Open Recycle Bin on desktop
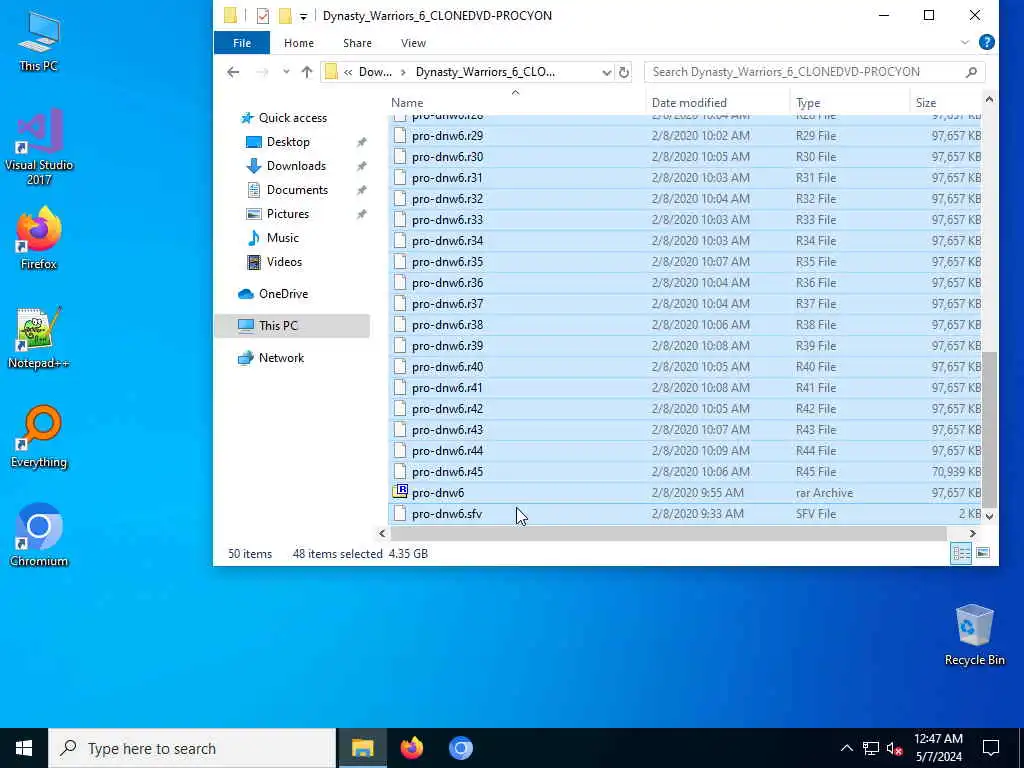Viewport: 1024px width, 768px height. tap(974, 635)
